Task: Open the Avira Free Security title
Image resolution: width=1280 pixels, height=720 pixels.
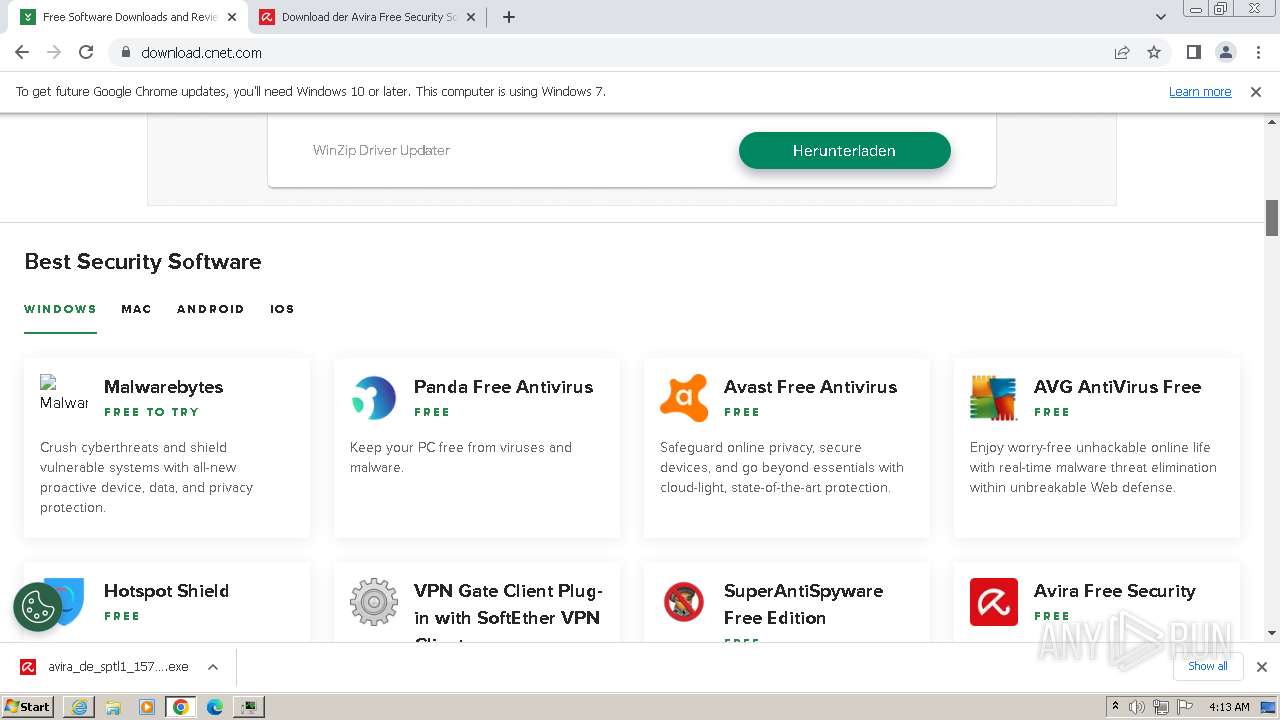Action: (x=1114, y=591)
